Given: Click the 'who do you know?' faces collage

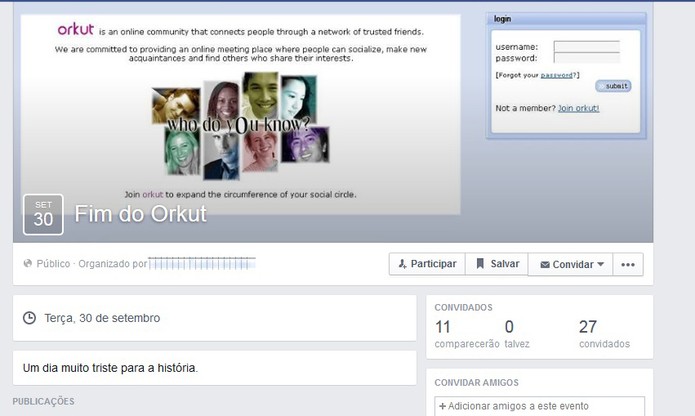Looking at the screenshot, I should click(241, 125).
